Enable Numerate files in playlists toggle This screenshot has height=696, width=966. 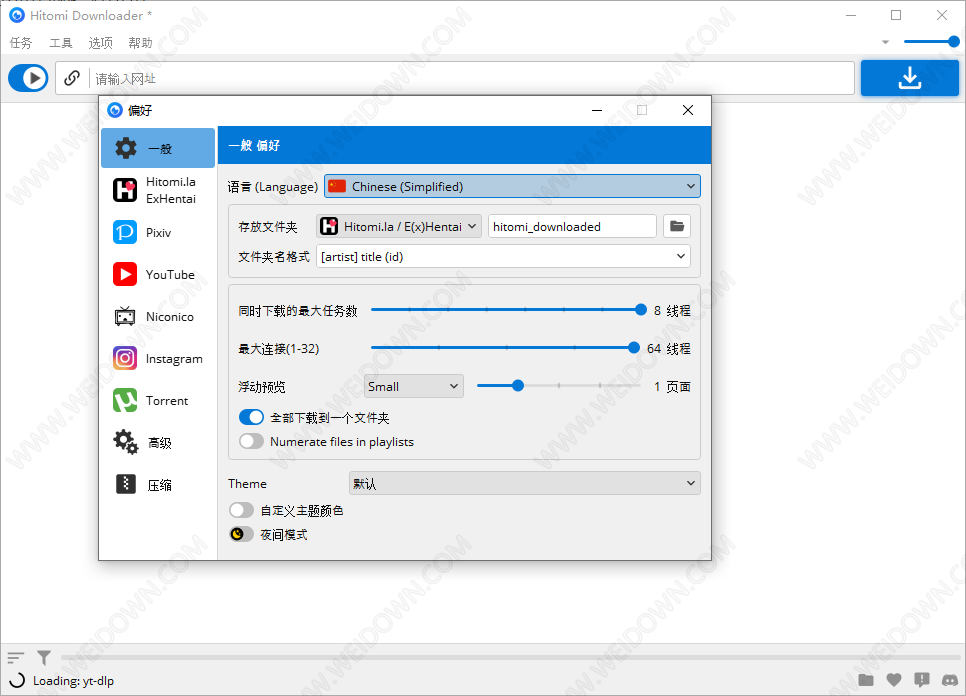[x=251, y=442]
